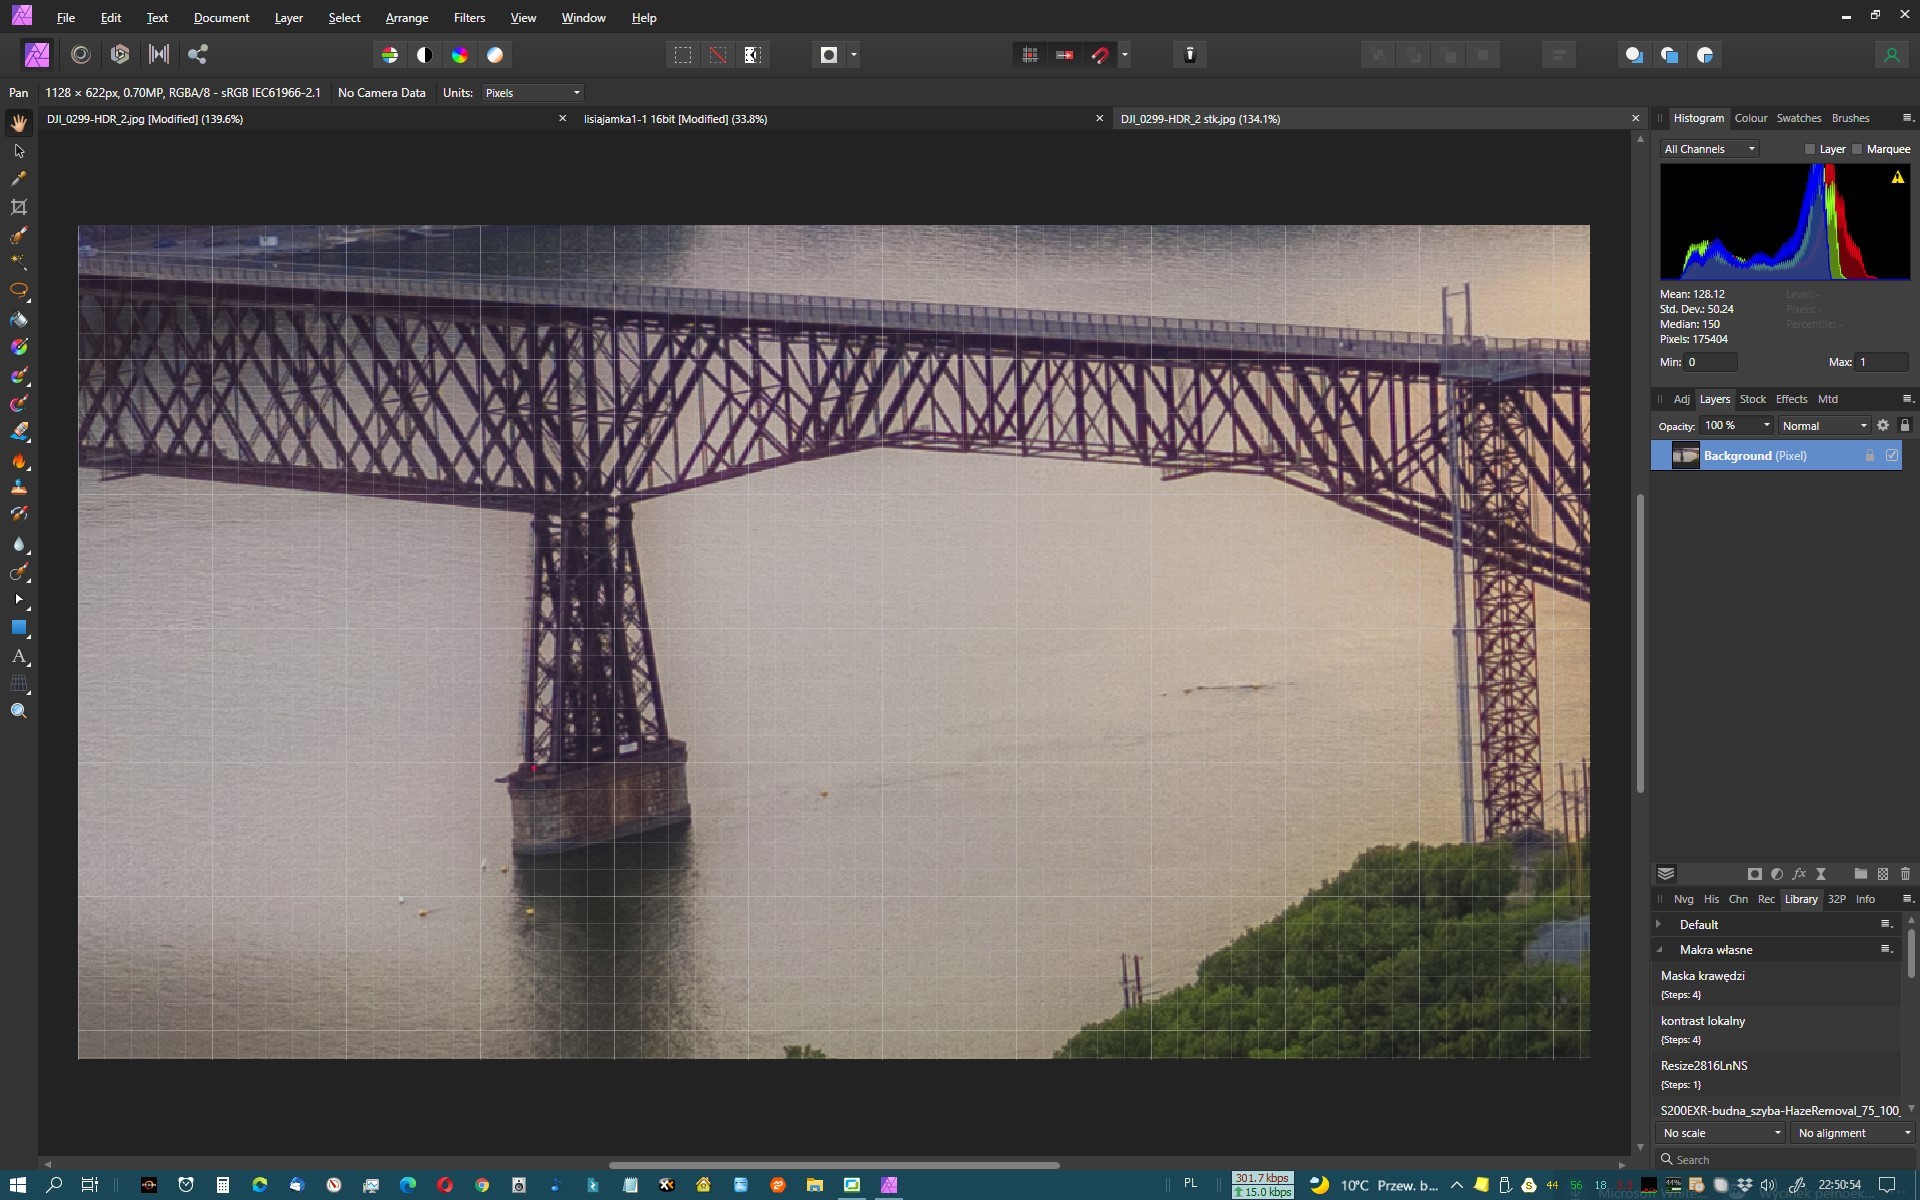
Task: Open the layer effects fx icon
Action: [x=1799, y=874]
